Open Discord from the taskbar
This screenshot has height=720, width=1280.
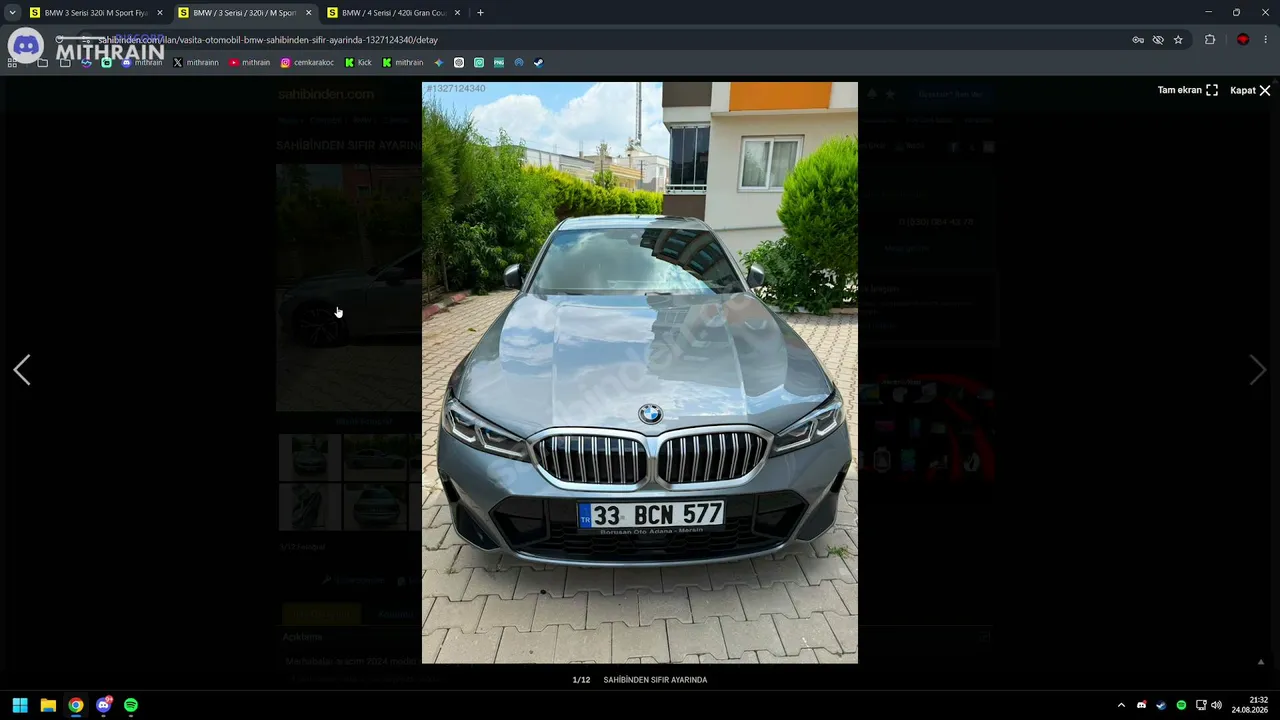(x=104, y=705)
